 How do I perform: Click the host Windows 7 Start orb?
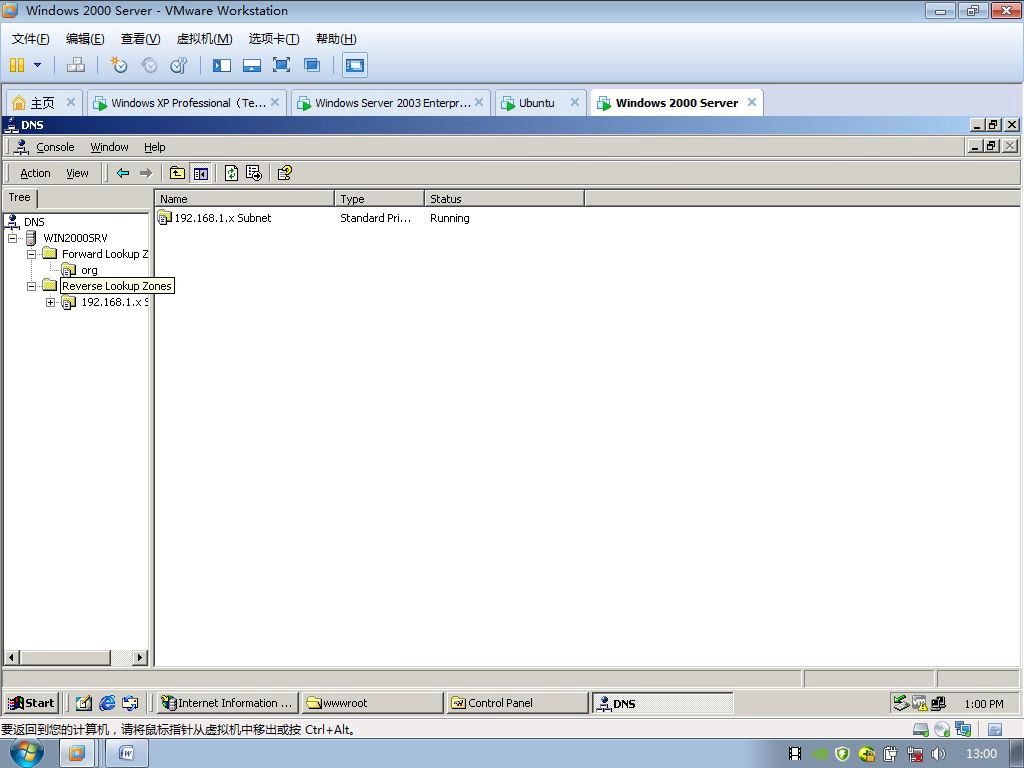[27, 753]
